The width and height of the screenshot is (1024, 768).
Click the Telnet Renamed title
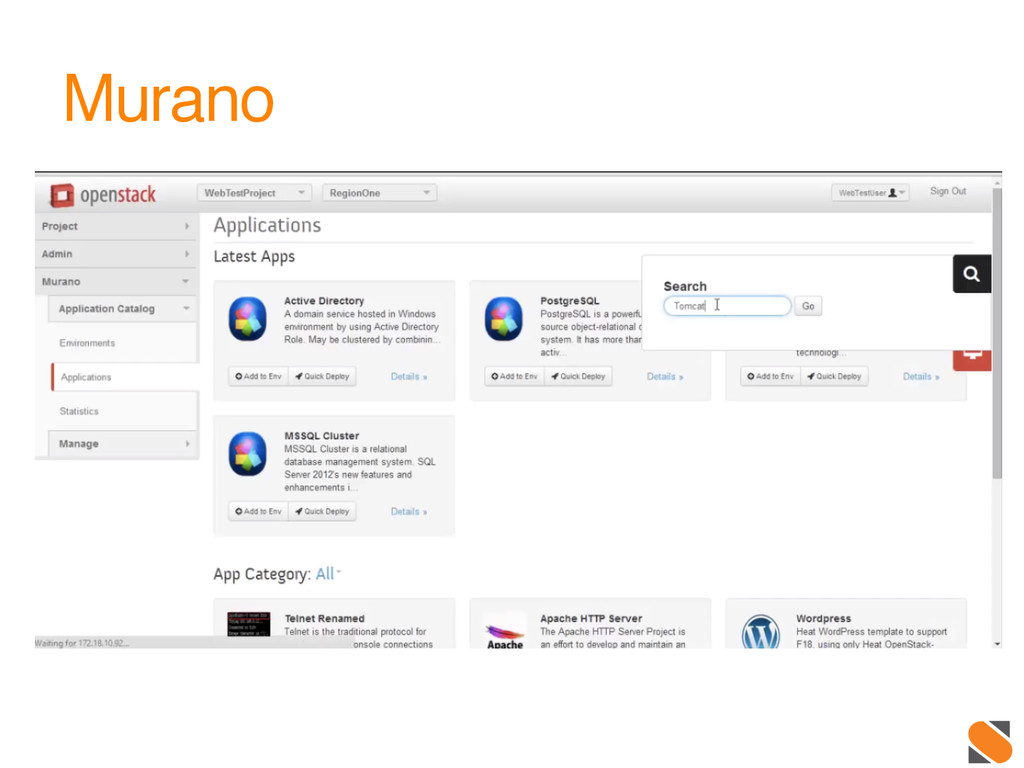tap(325, 618)
